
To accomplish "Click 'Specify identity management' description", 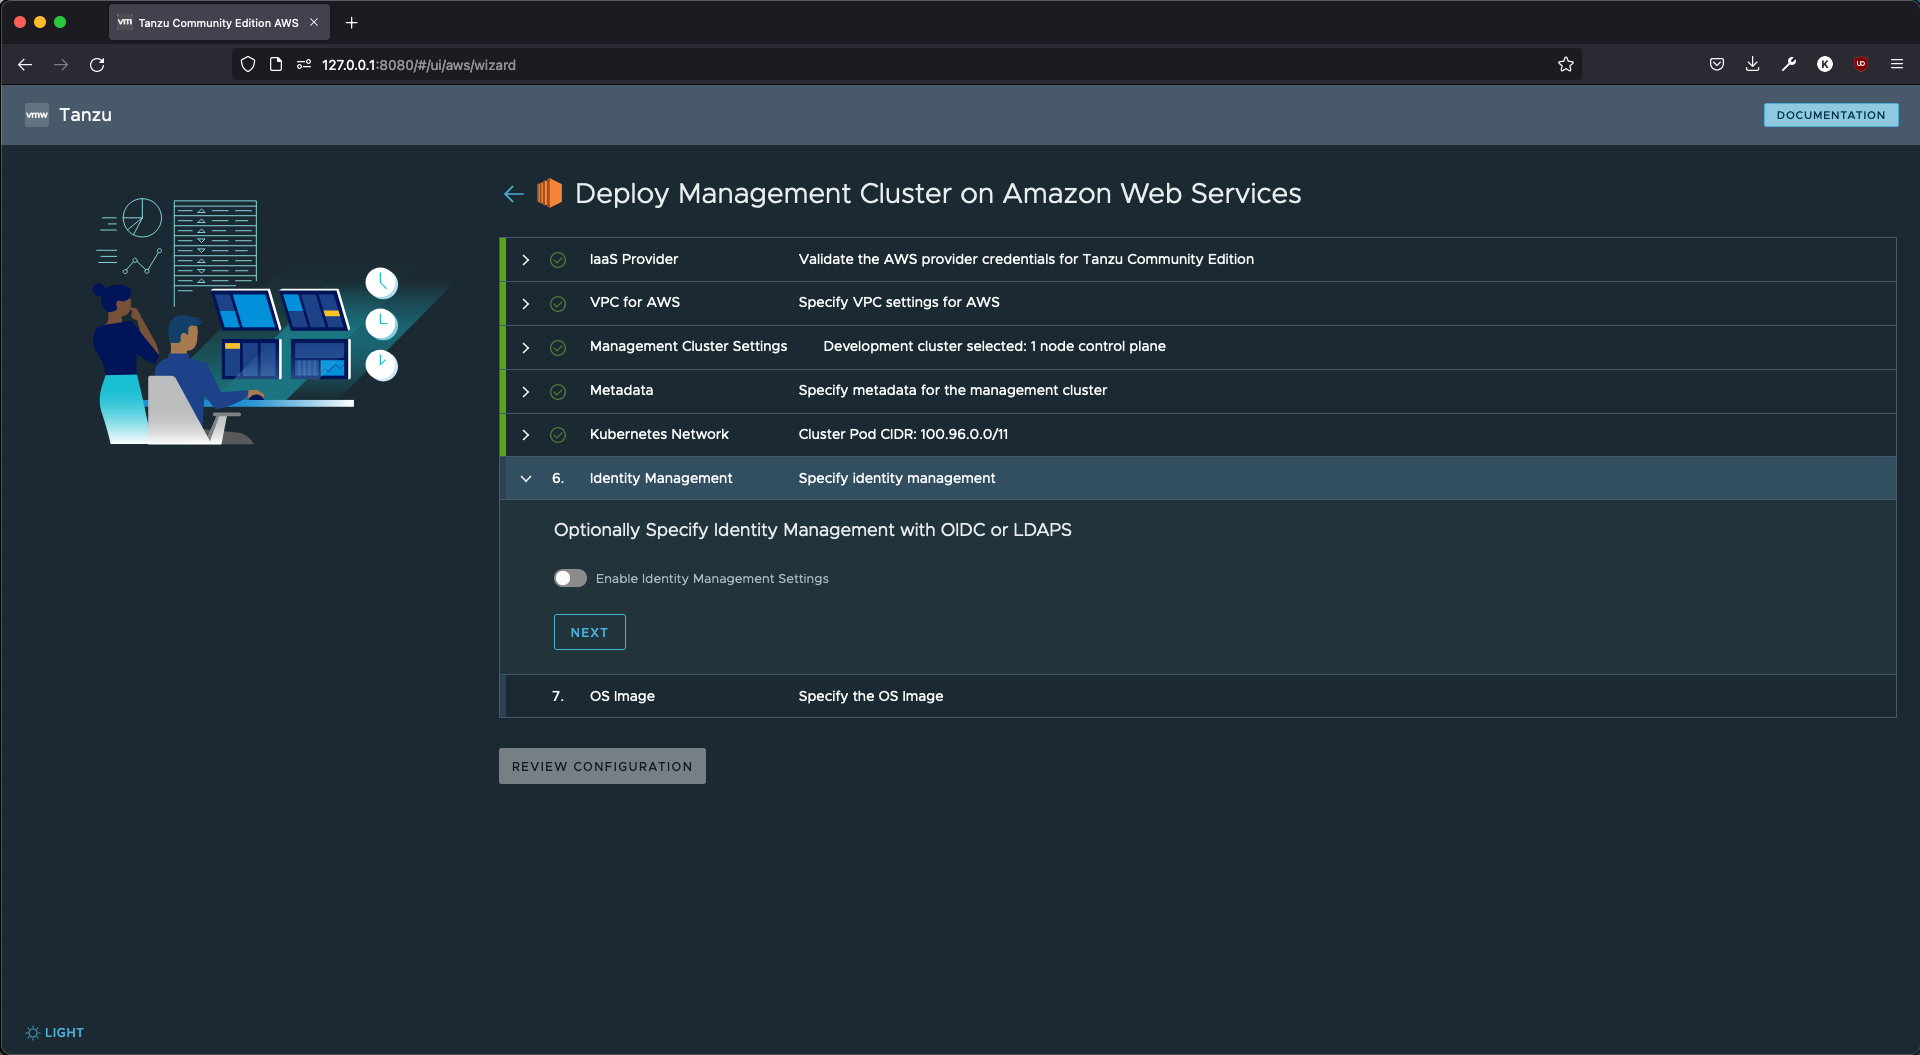I will pyautogui.click(x=897, y=478).
